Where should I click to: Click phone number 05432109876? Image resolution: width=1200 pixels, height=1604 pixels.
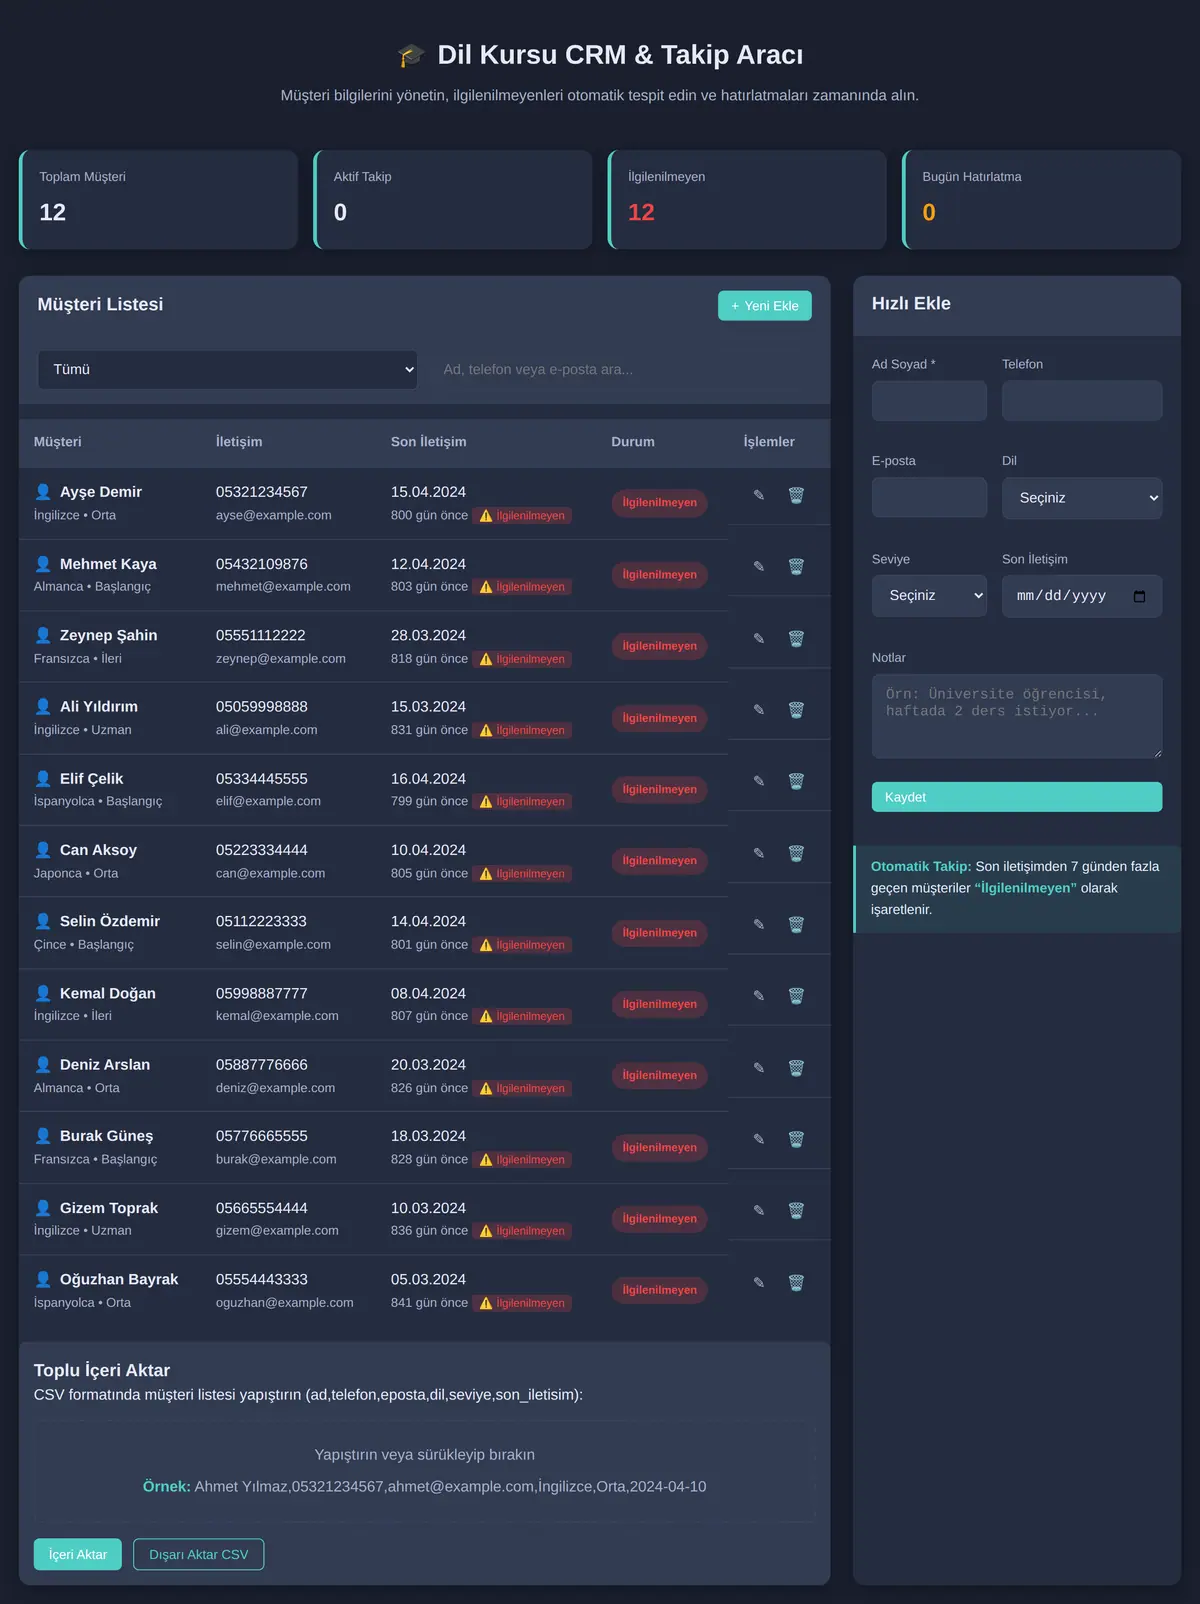pyautogui.click(x=262, y=564)
